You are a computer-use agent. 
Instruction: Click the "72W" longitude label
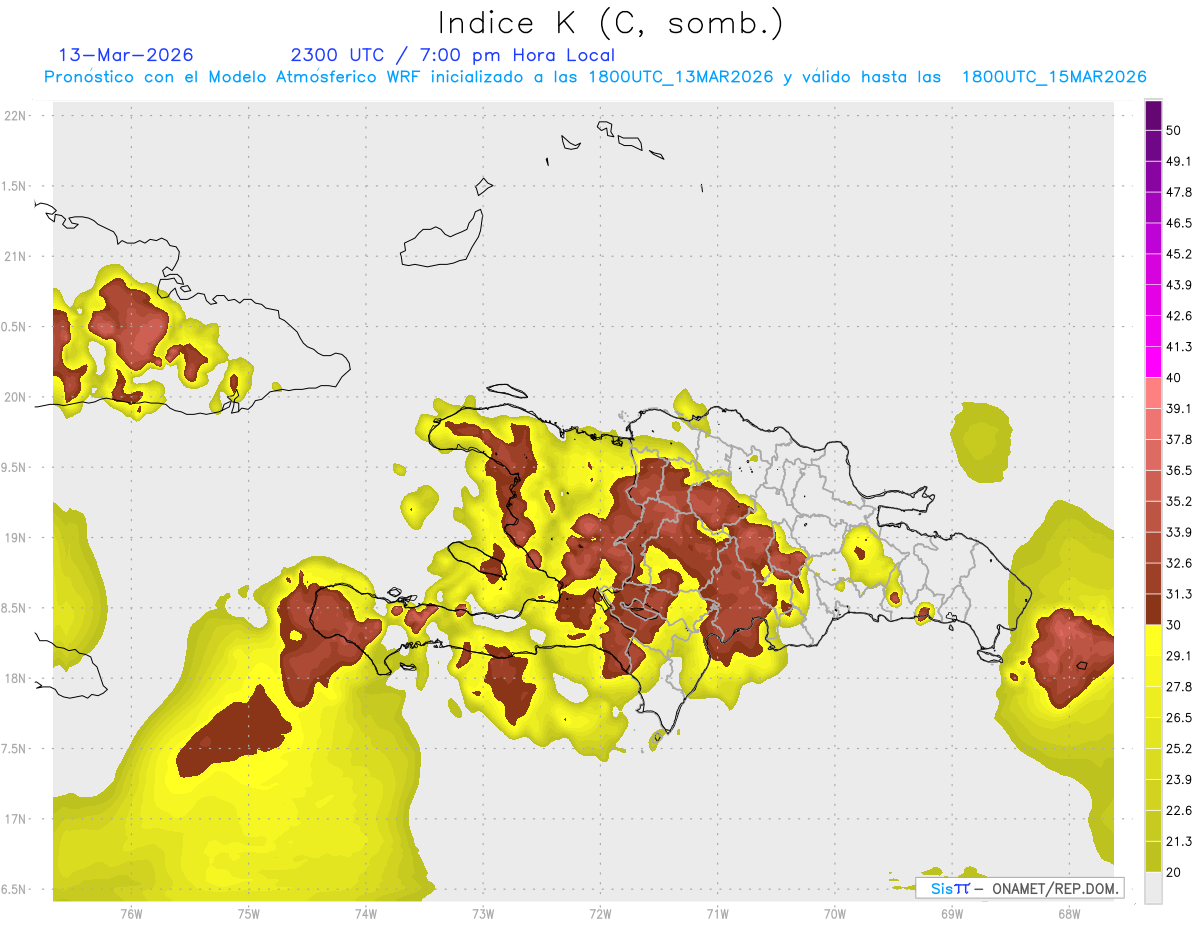[x=600, y=913]
